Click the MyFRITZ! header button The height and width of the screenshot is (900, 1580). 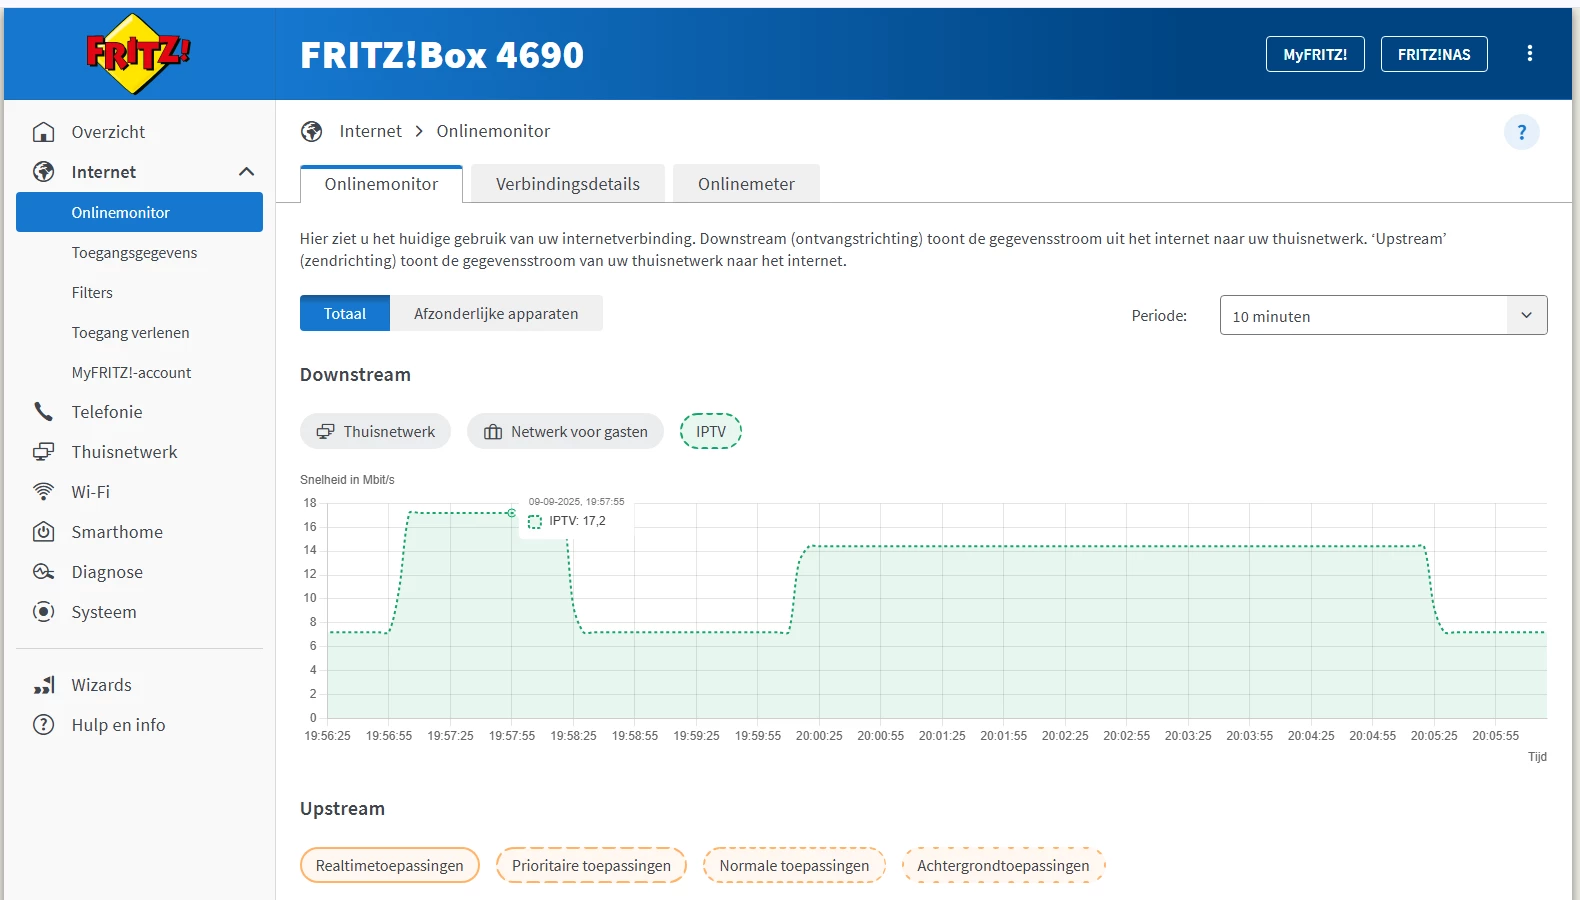(1315, 54)
